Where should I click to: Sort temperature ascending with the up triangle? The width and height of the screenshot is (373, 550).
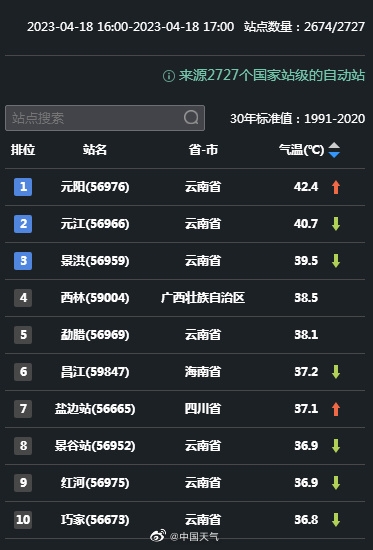coord(334,146)
